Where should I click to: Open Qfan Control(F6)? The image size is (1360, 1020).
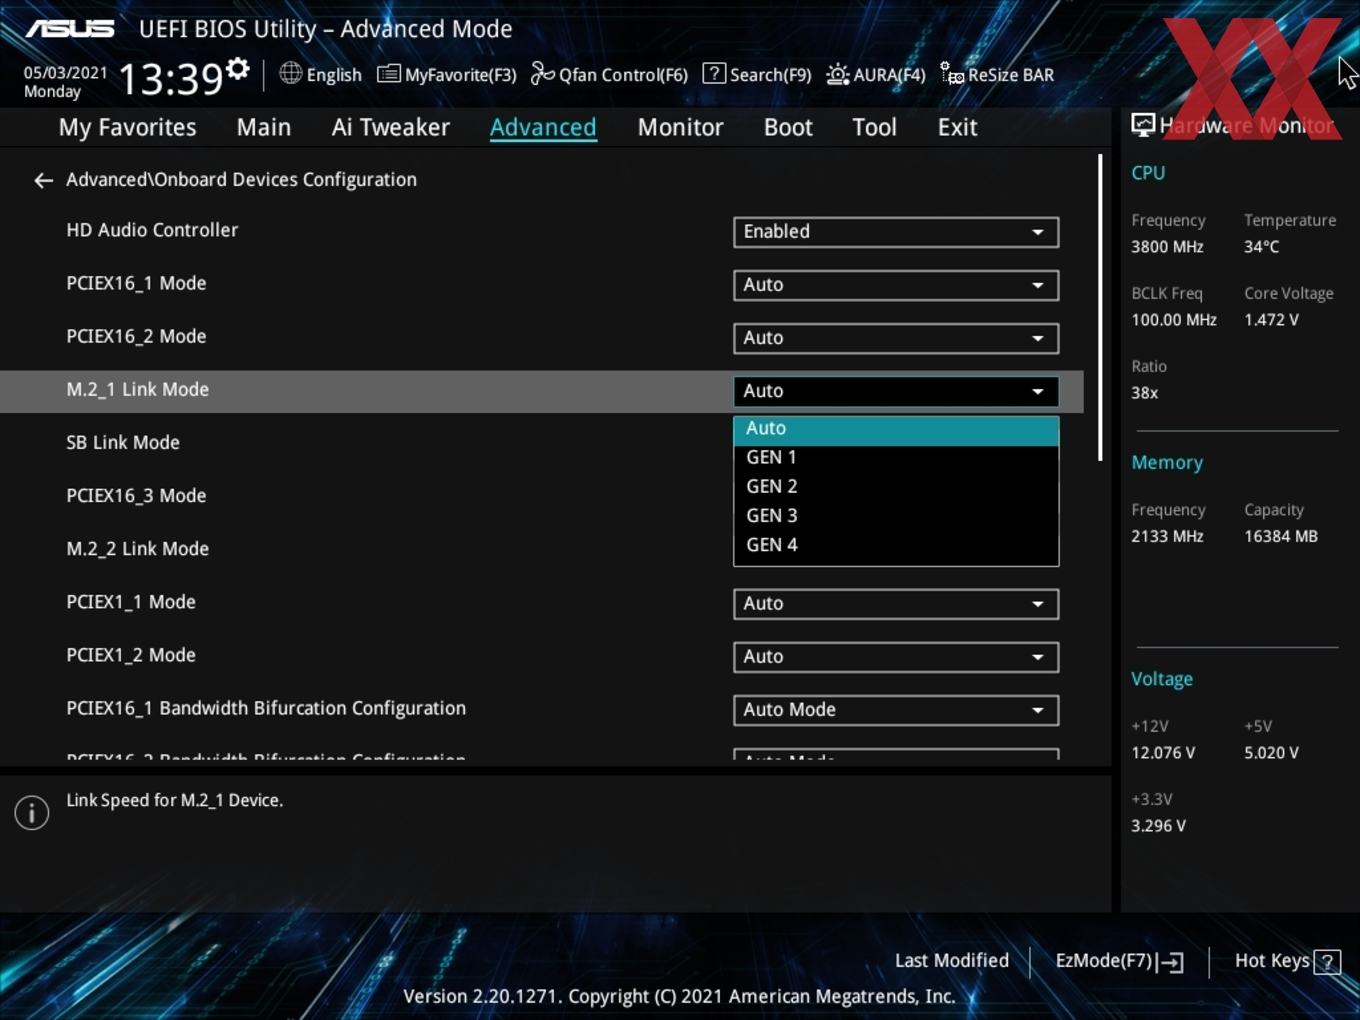click(609, 75)
